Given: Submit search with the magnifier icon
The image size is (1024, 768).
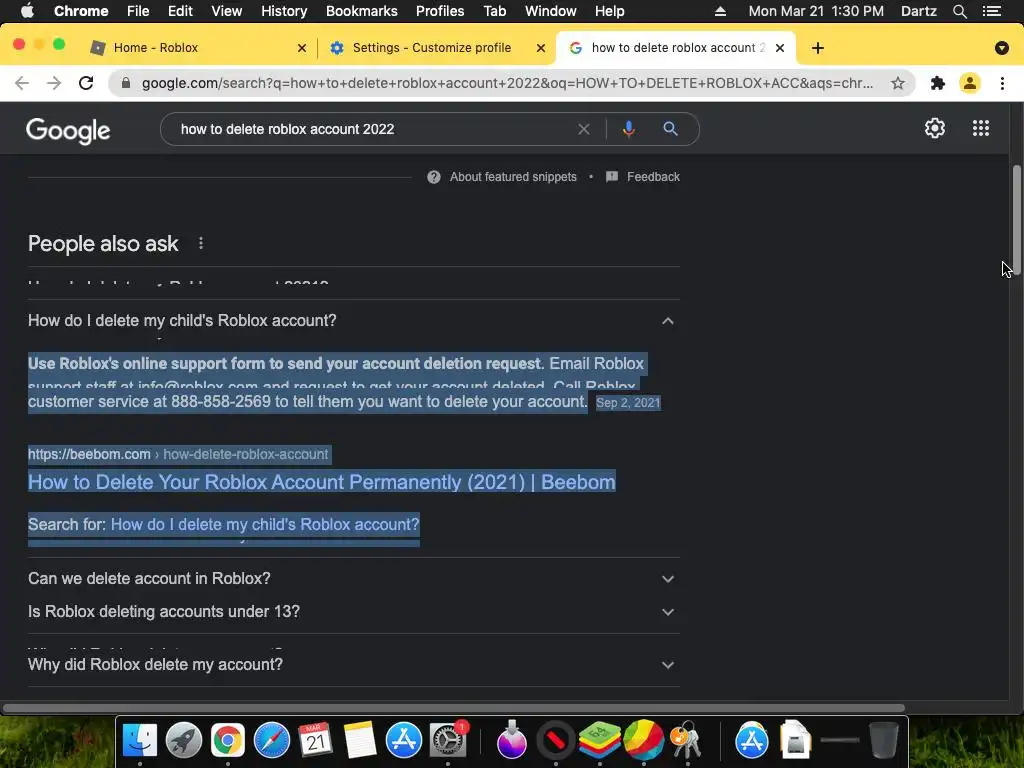Looking at the screenshot, I should point(670,129).
